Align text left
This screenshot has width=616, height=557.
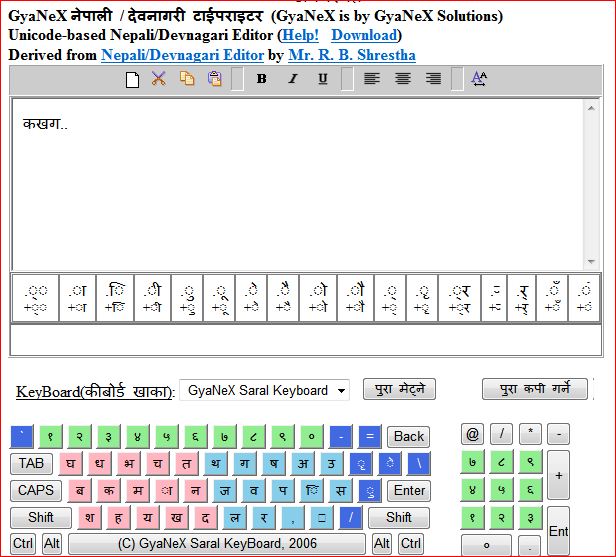pyautogui.click(x=372, y=79)
